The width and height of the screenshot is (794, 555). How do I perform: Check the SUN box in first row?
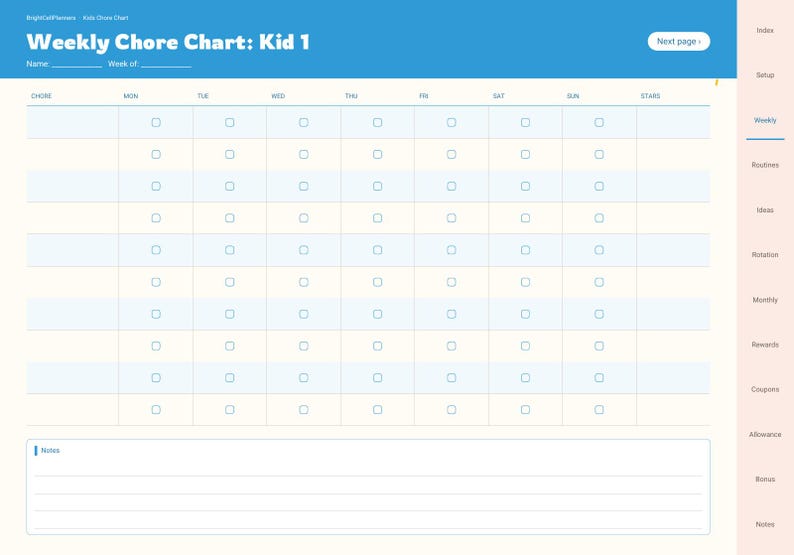[599, 123]
